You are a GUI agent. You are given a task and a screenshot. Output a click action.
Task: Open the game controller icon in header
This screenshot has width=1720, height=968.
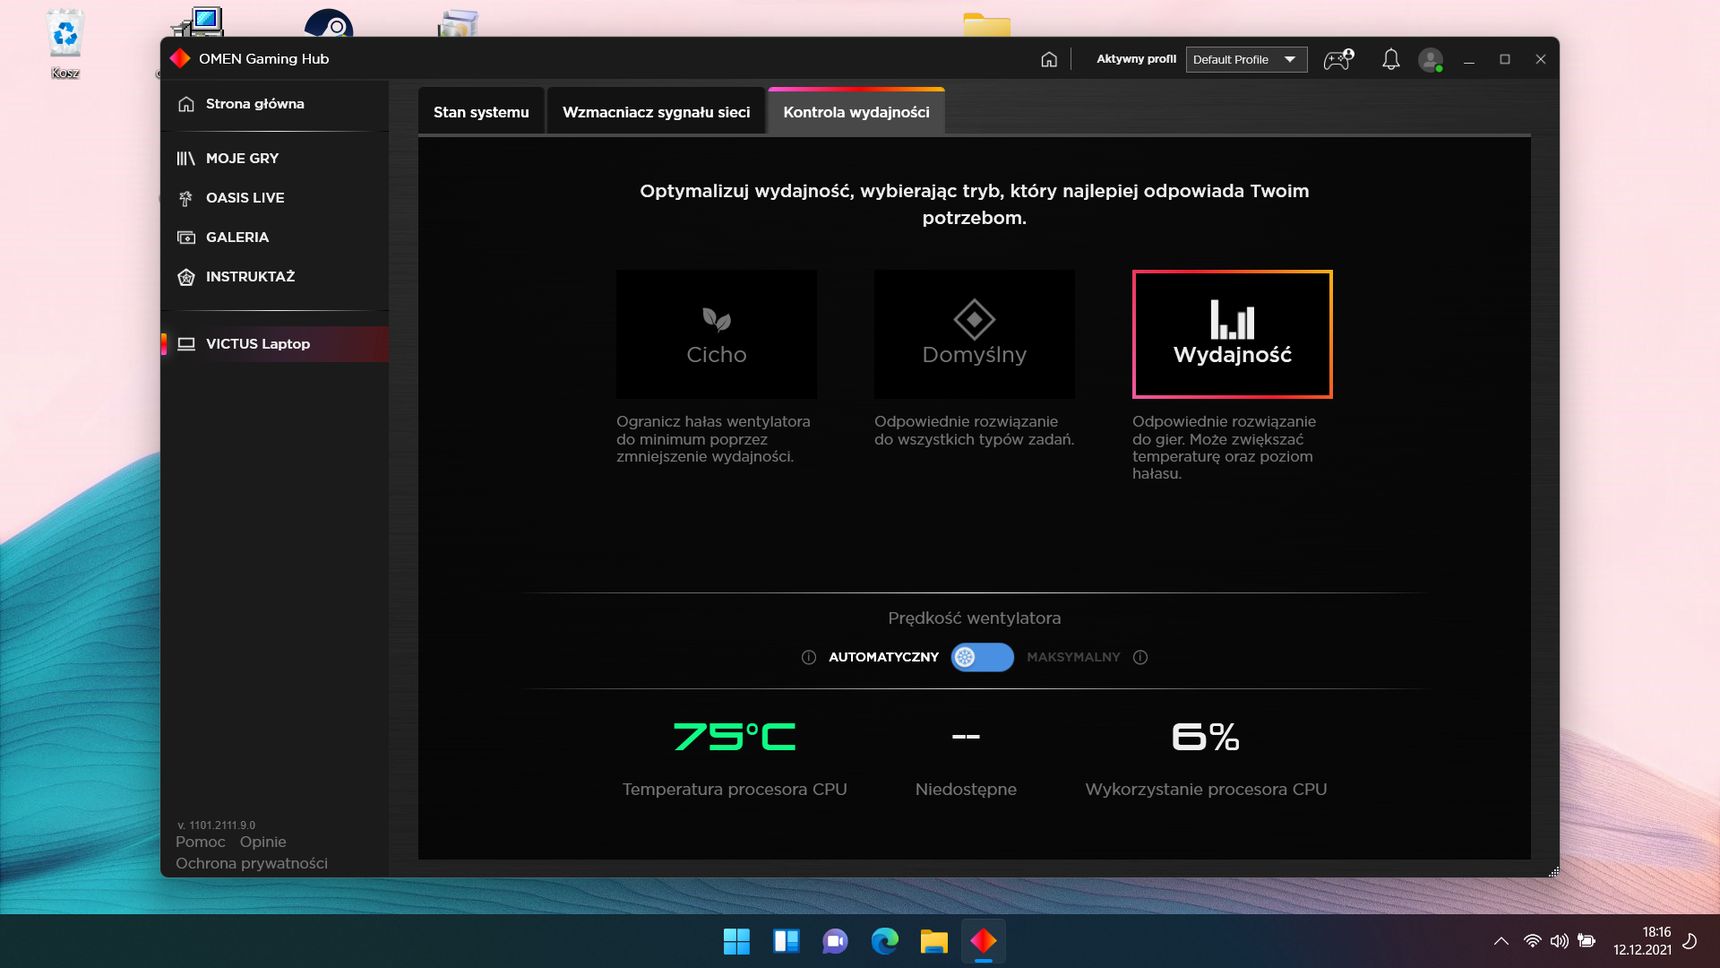(x=1338, y=59)
